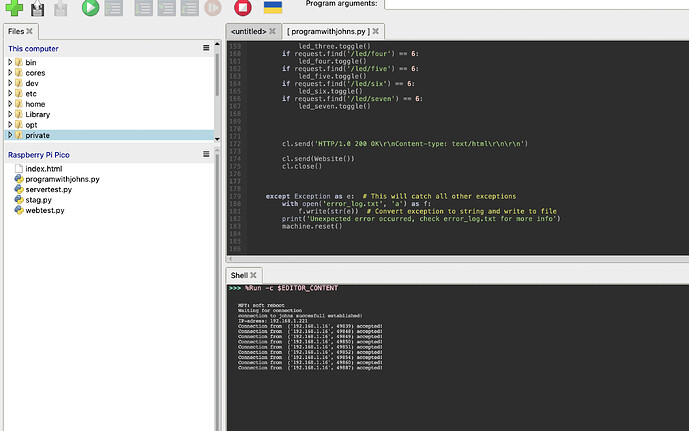Screen dimensions: 689x431
Task: Select the private folder row
Action: click(109, 135)
